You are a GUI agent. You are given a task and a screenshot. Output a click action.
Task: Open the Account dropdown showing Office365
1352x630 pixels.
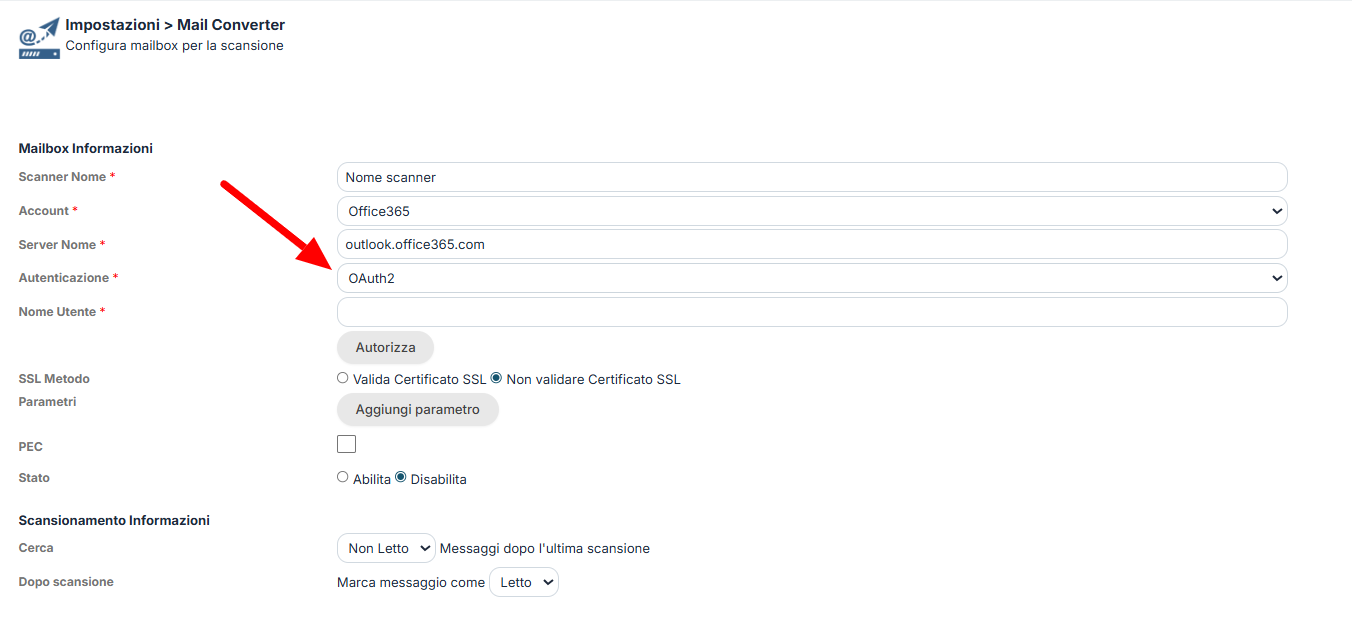812,211
